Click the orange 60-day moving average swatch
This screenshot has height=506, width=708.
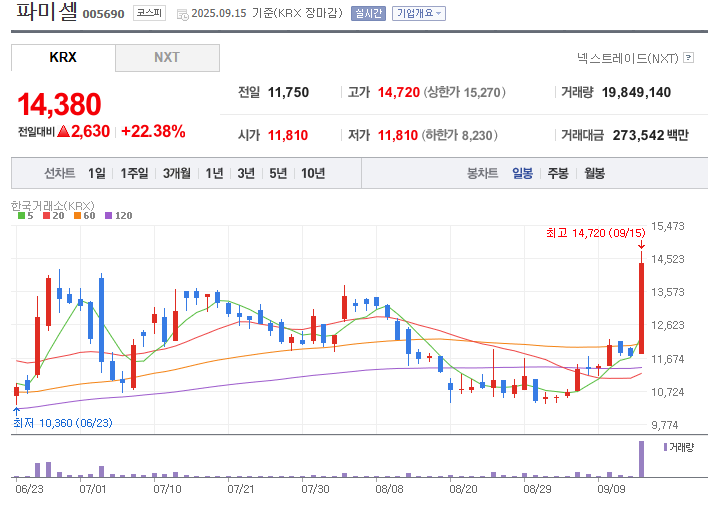pos(78,216)
